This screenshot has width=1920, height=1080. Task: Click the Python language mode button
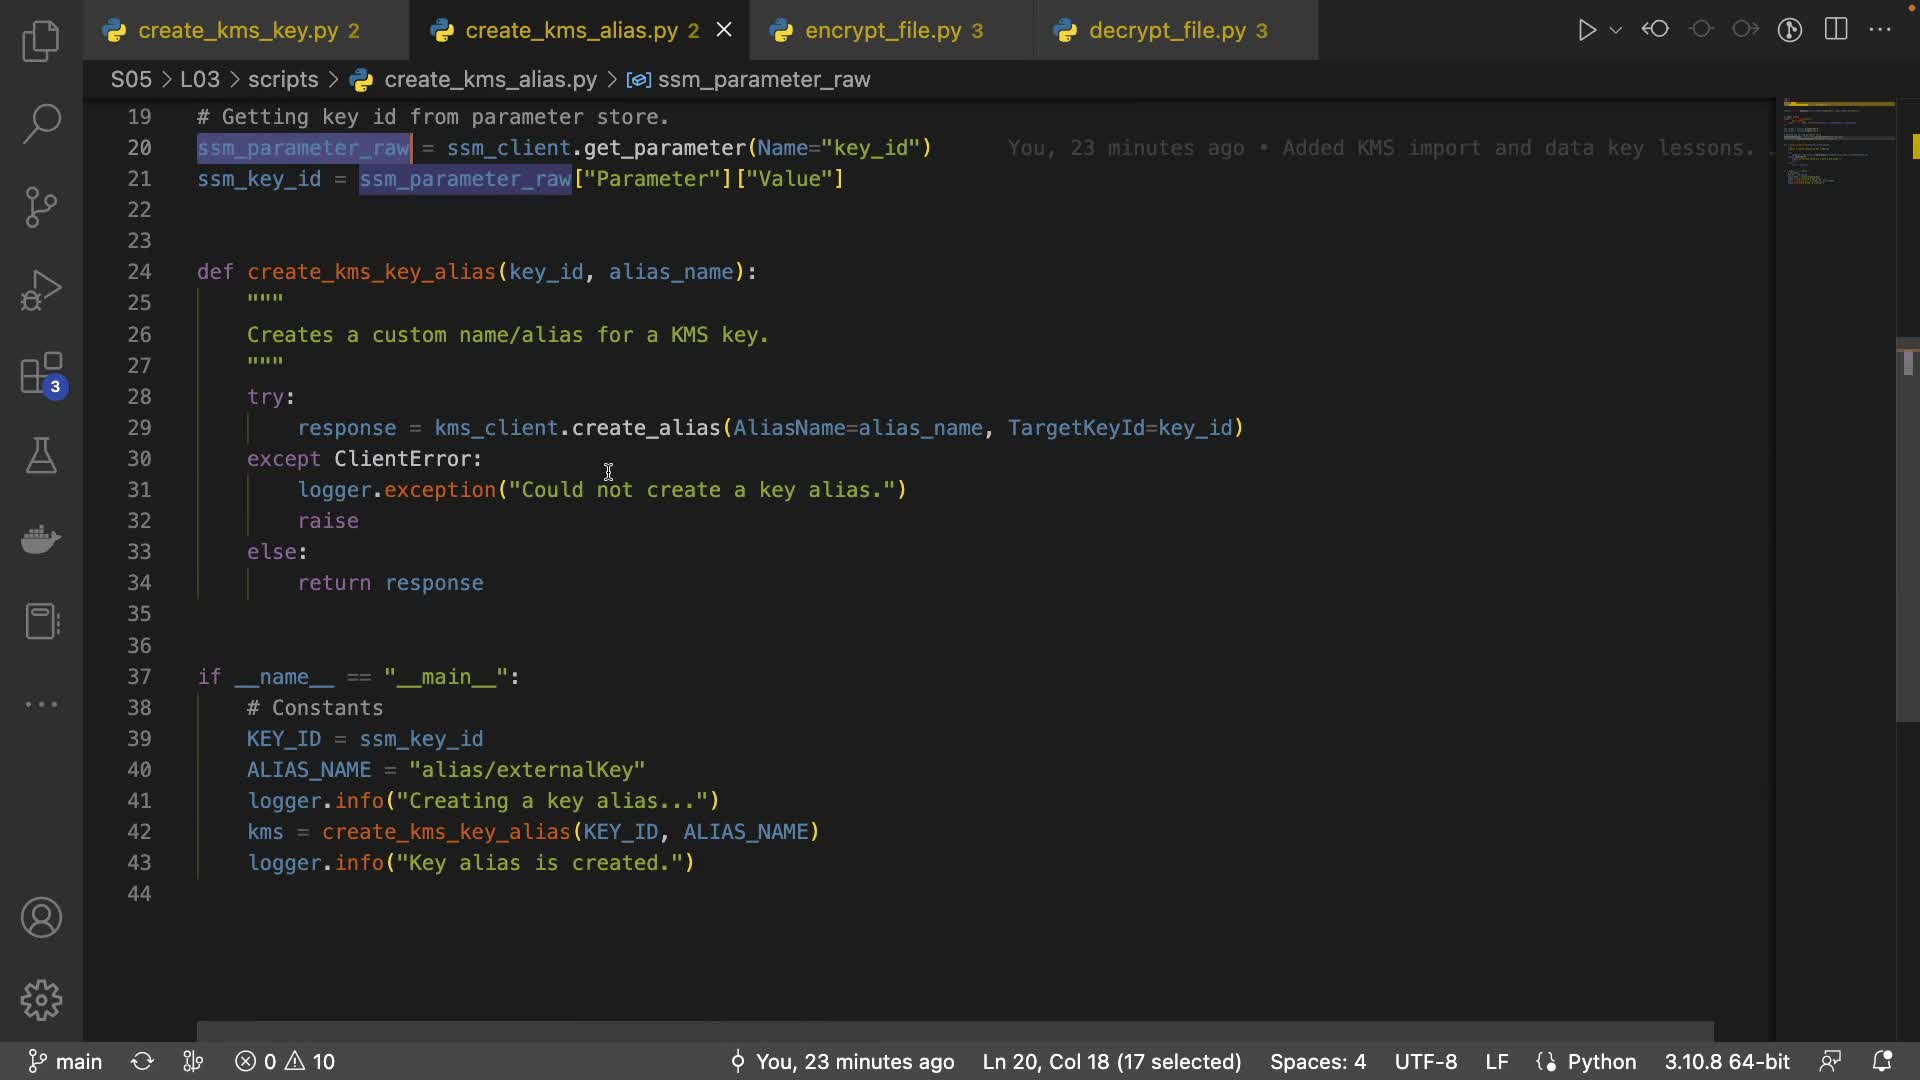click(1600, 1061)
